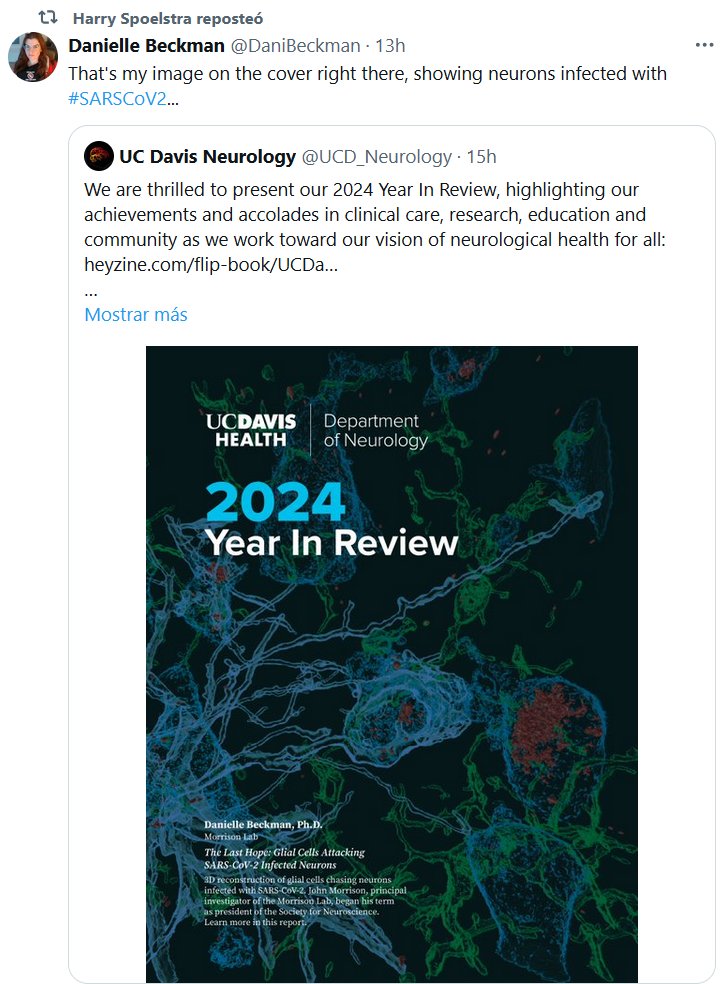This screenshot has height=984, width=726.
Task: Click the 2024 Year In Review title
Action: pyautogui.click(x=331, y=520)
